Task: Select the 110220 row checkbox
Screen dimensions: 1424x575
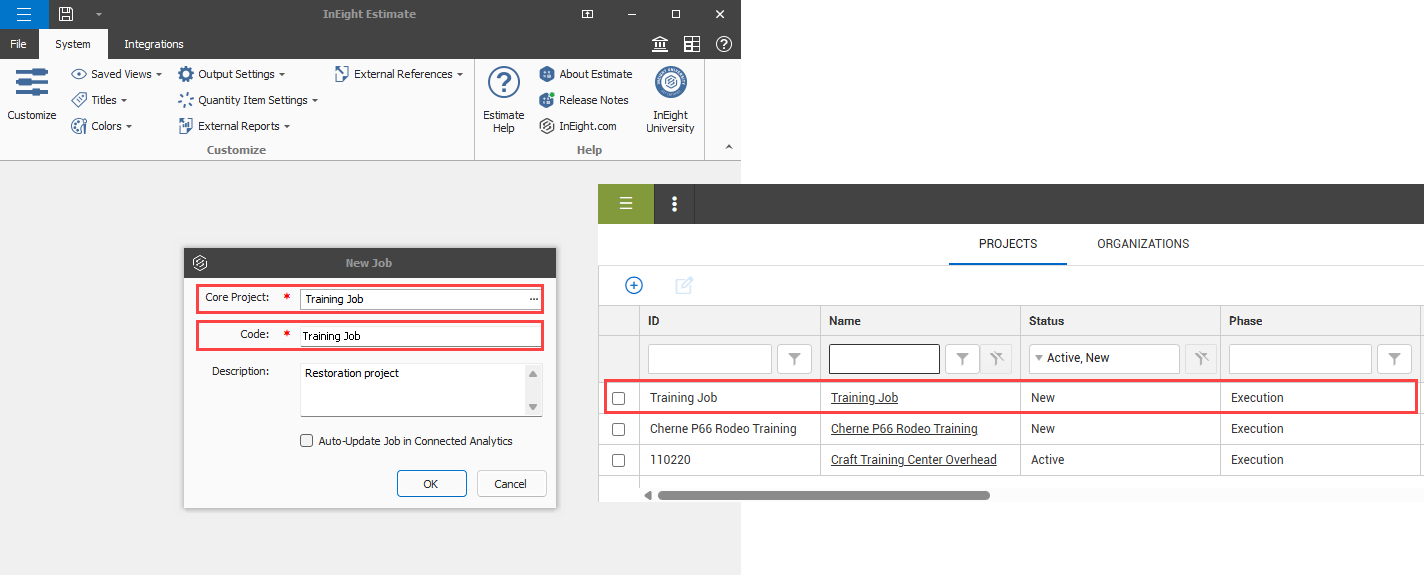Action: coord(618,460)
